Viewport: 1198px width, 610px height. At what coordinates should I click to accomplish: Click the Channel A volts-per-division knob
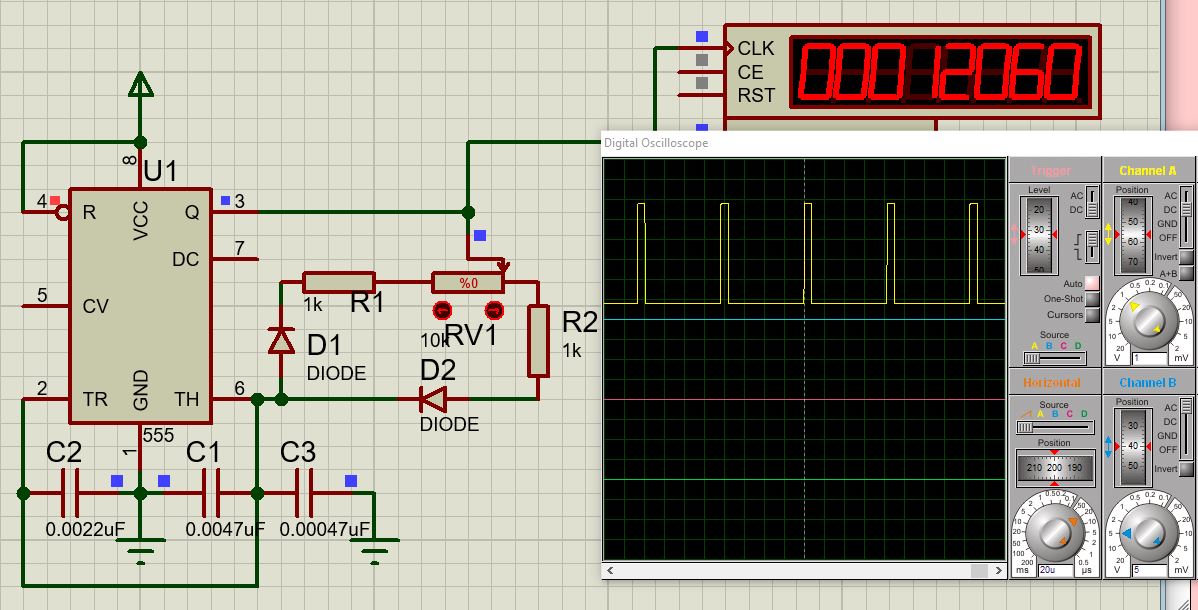coord(1150,319)
